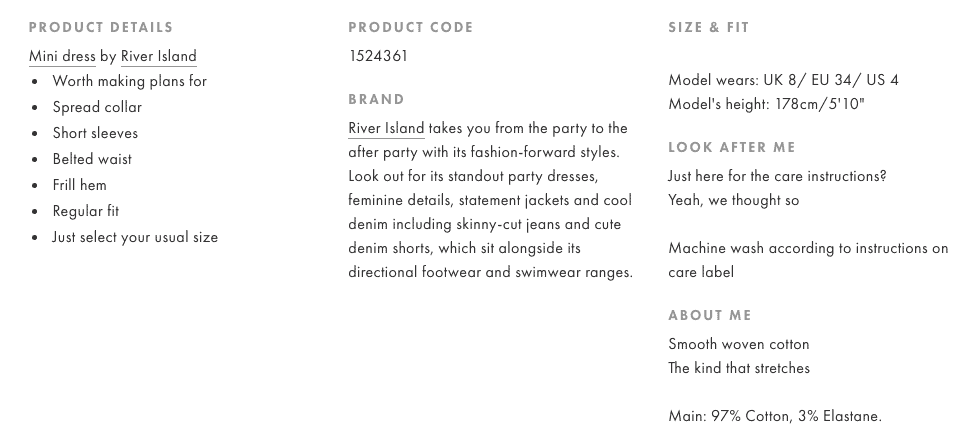Image resolution: width=965 pixels, height=441 pixels.
Task: Click the Model wears UK 8 line
Action: [x=783, y=80]
